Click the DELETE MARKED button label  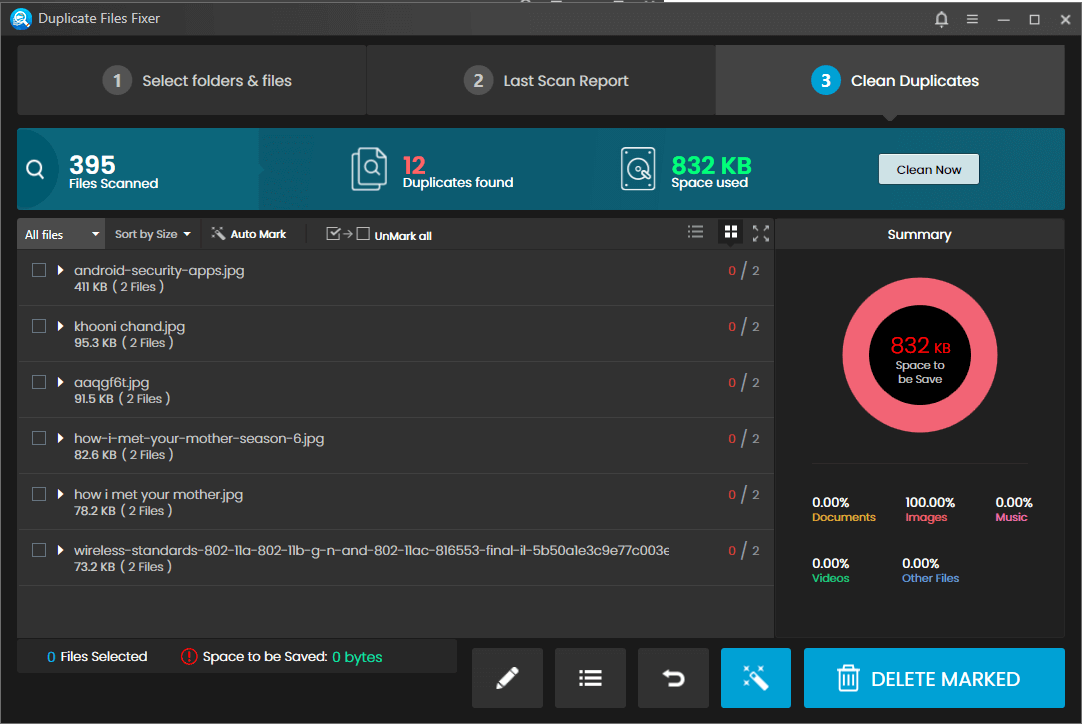point(945,679)
